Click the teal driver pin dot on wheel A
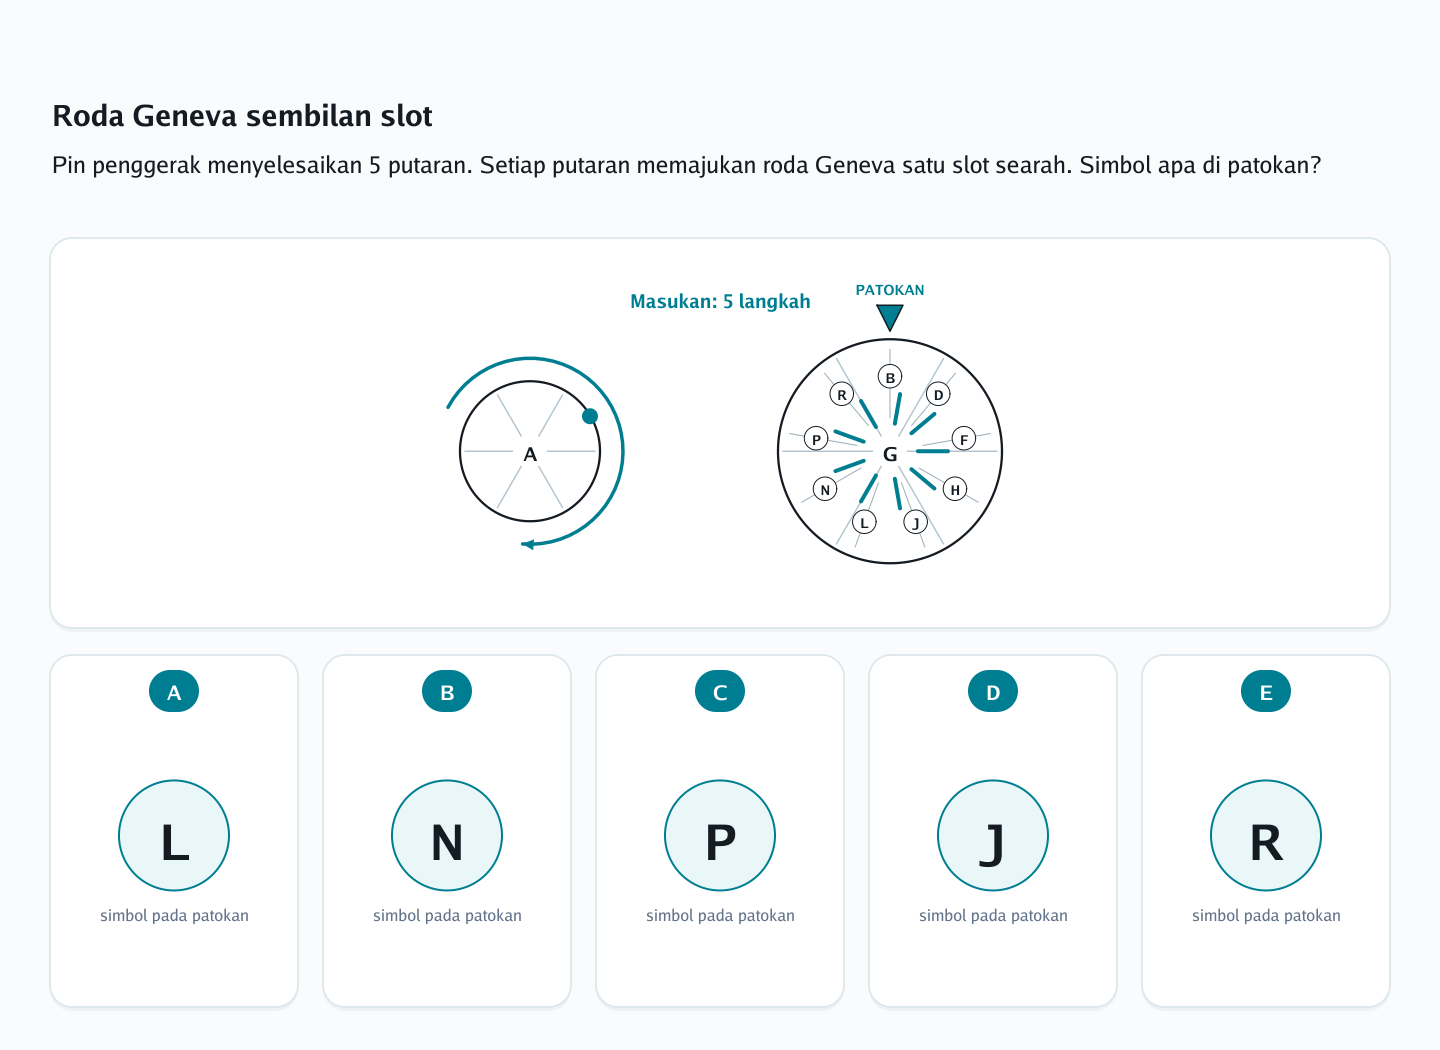 [590, 416]
